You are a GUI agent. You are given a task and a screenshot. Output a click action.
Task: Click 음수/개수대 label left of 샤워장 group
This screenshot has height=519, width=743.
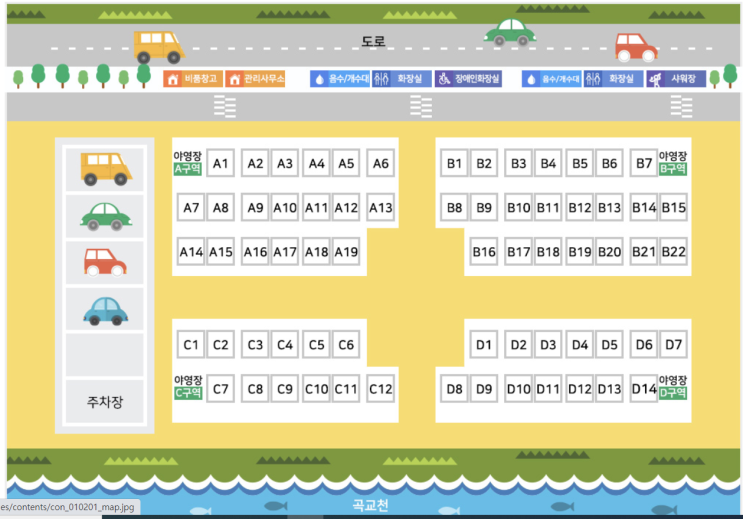point(552,79)
